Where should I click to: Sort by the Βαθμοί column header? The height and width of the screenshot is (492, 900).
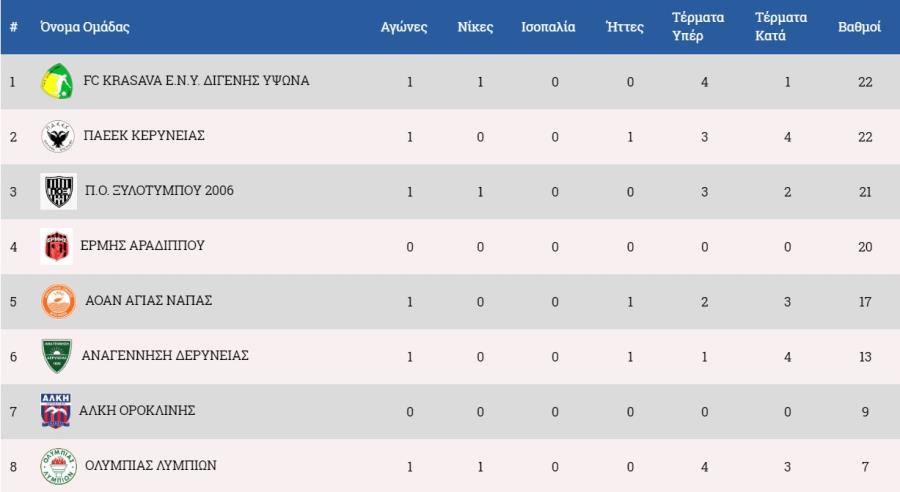859,27
